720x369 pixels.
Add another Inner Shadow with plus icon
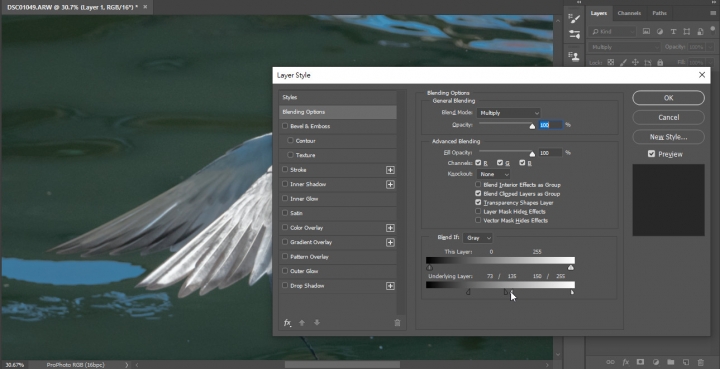point(390,184)
